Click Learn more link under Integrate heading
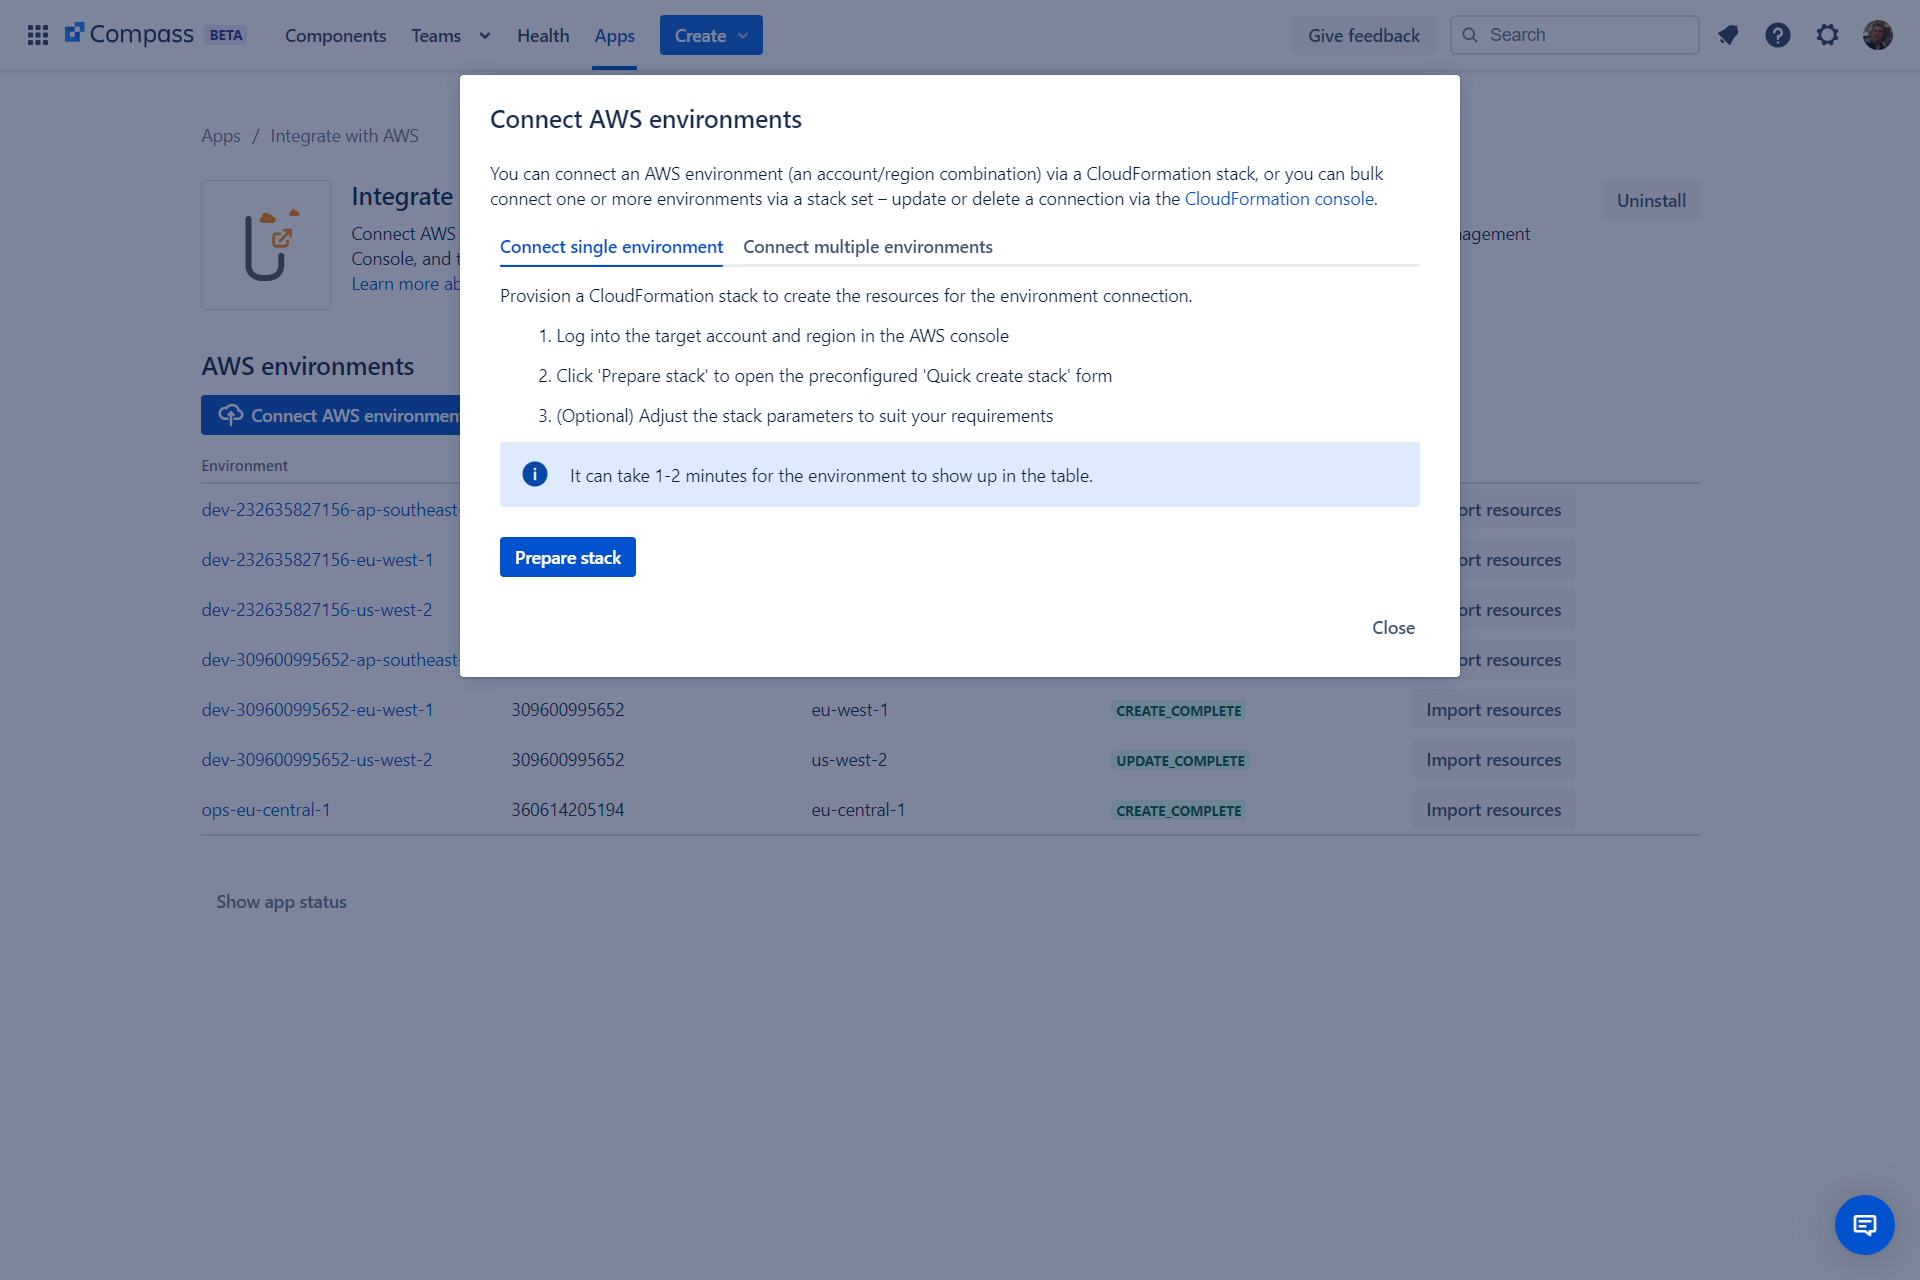The height and width of the screenshot is (1280, 1920). click(x=405, y=283)
